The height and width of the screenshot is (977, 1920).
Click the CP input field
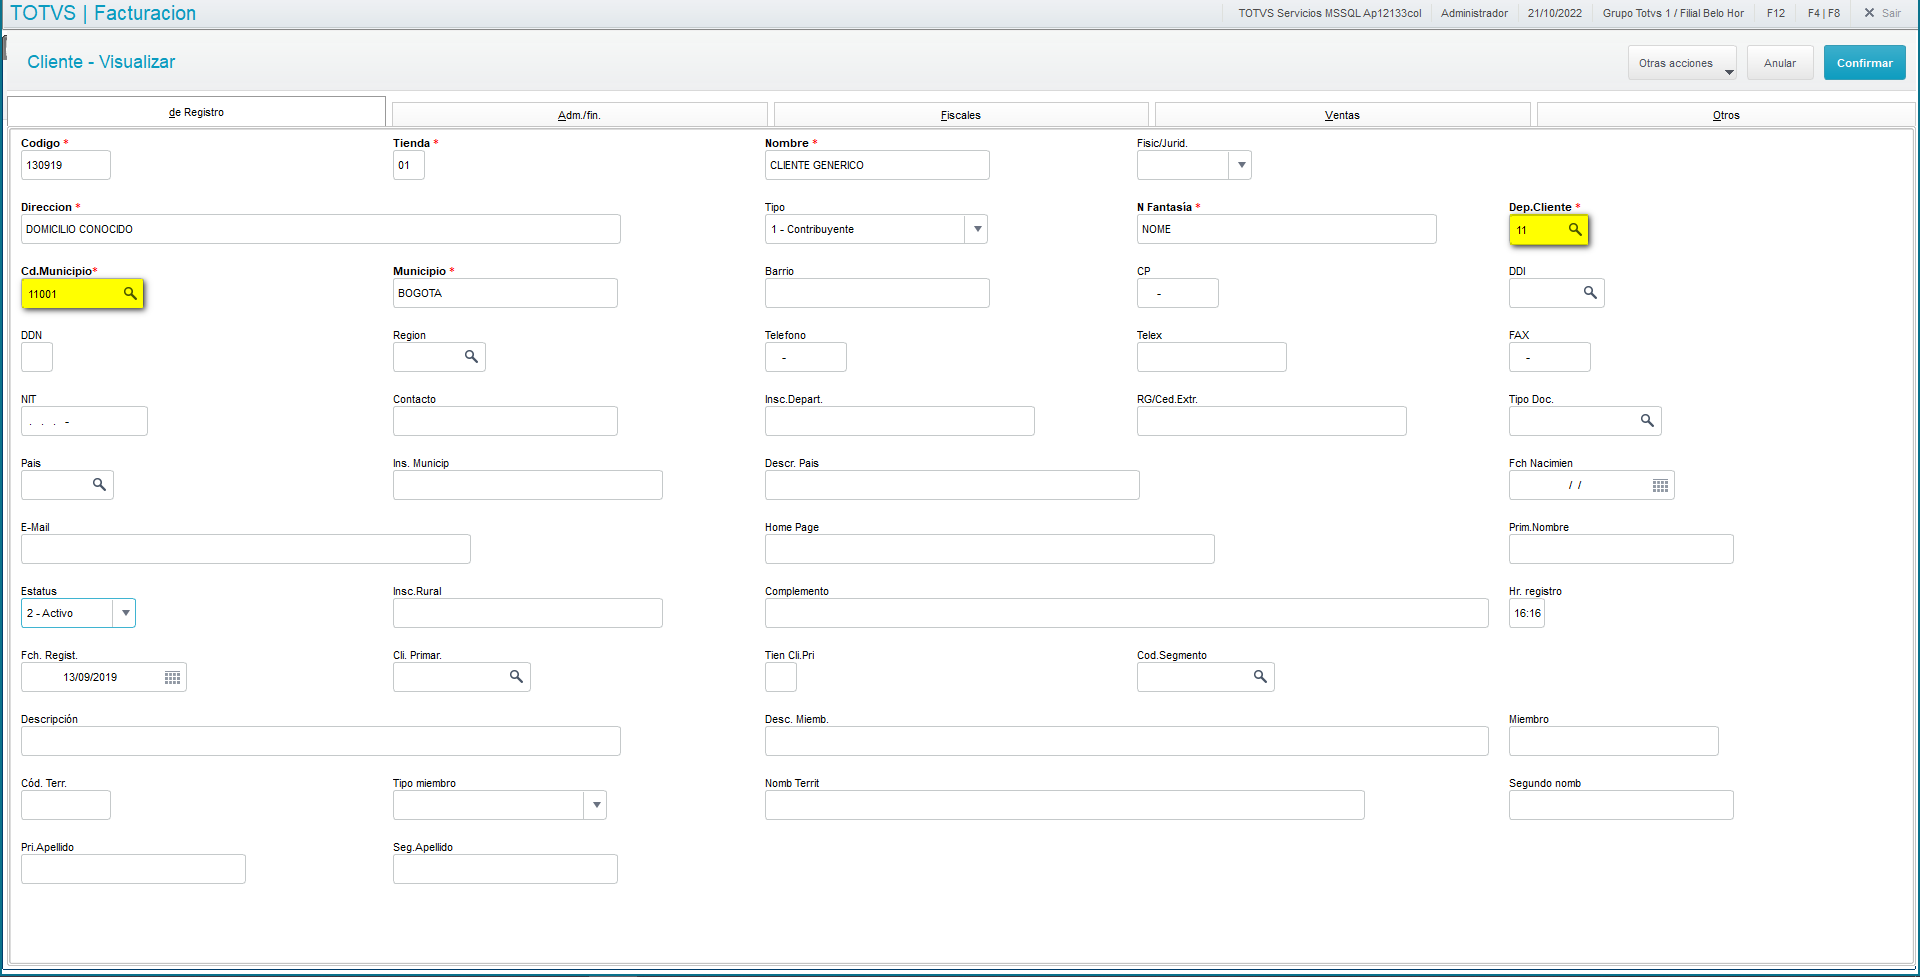[x=1178, y=293]
